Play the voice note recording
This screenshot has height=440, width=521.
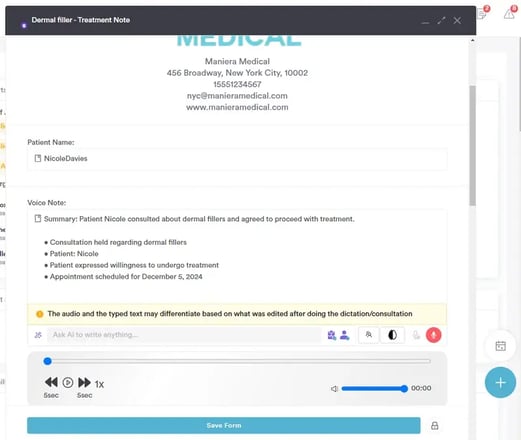coord(68,382)
